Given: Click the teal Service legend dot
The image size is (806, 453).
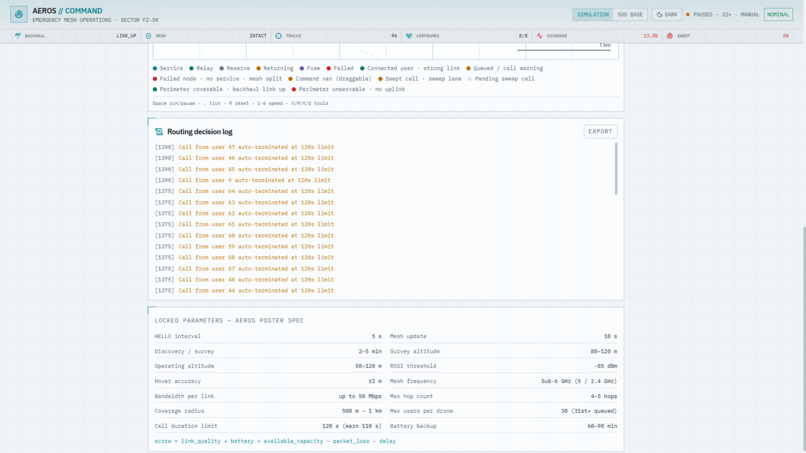Looking at the screenshot, I should pos(155,68).
